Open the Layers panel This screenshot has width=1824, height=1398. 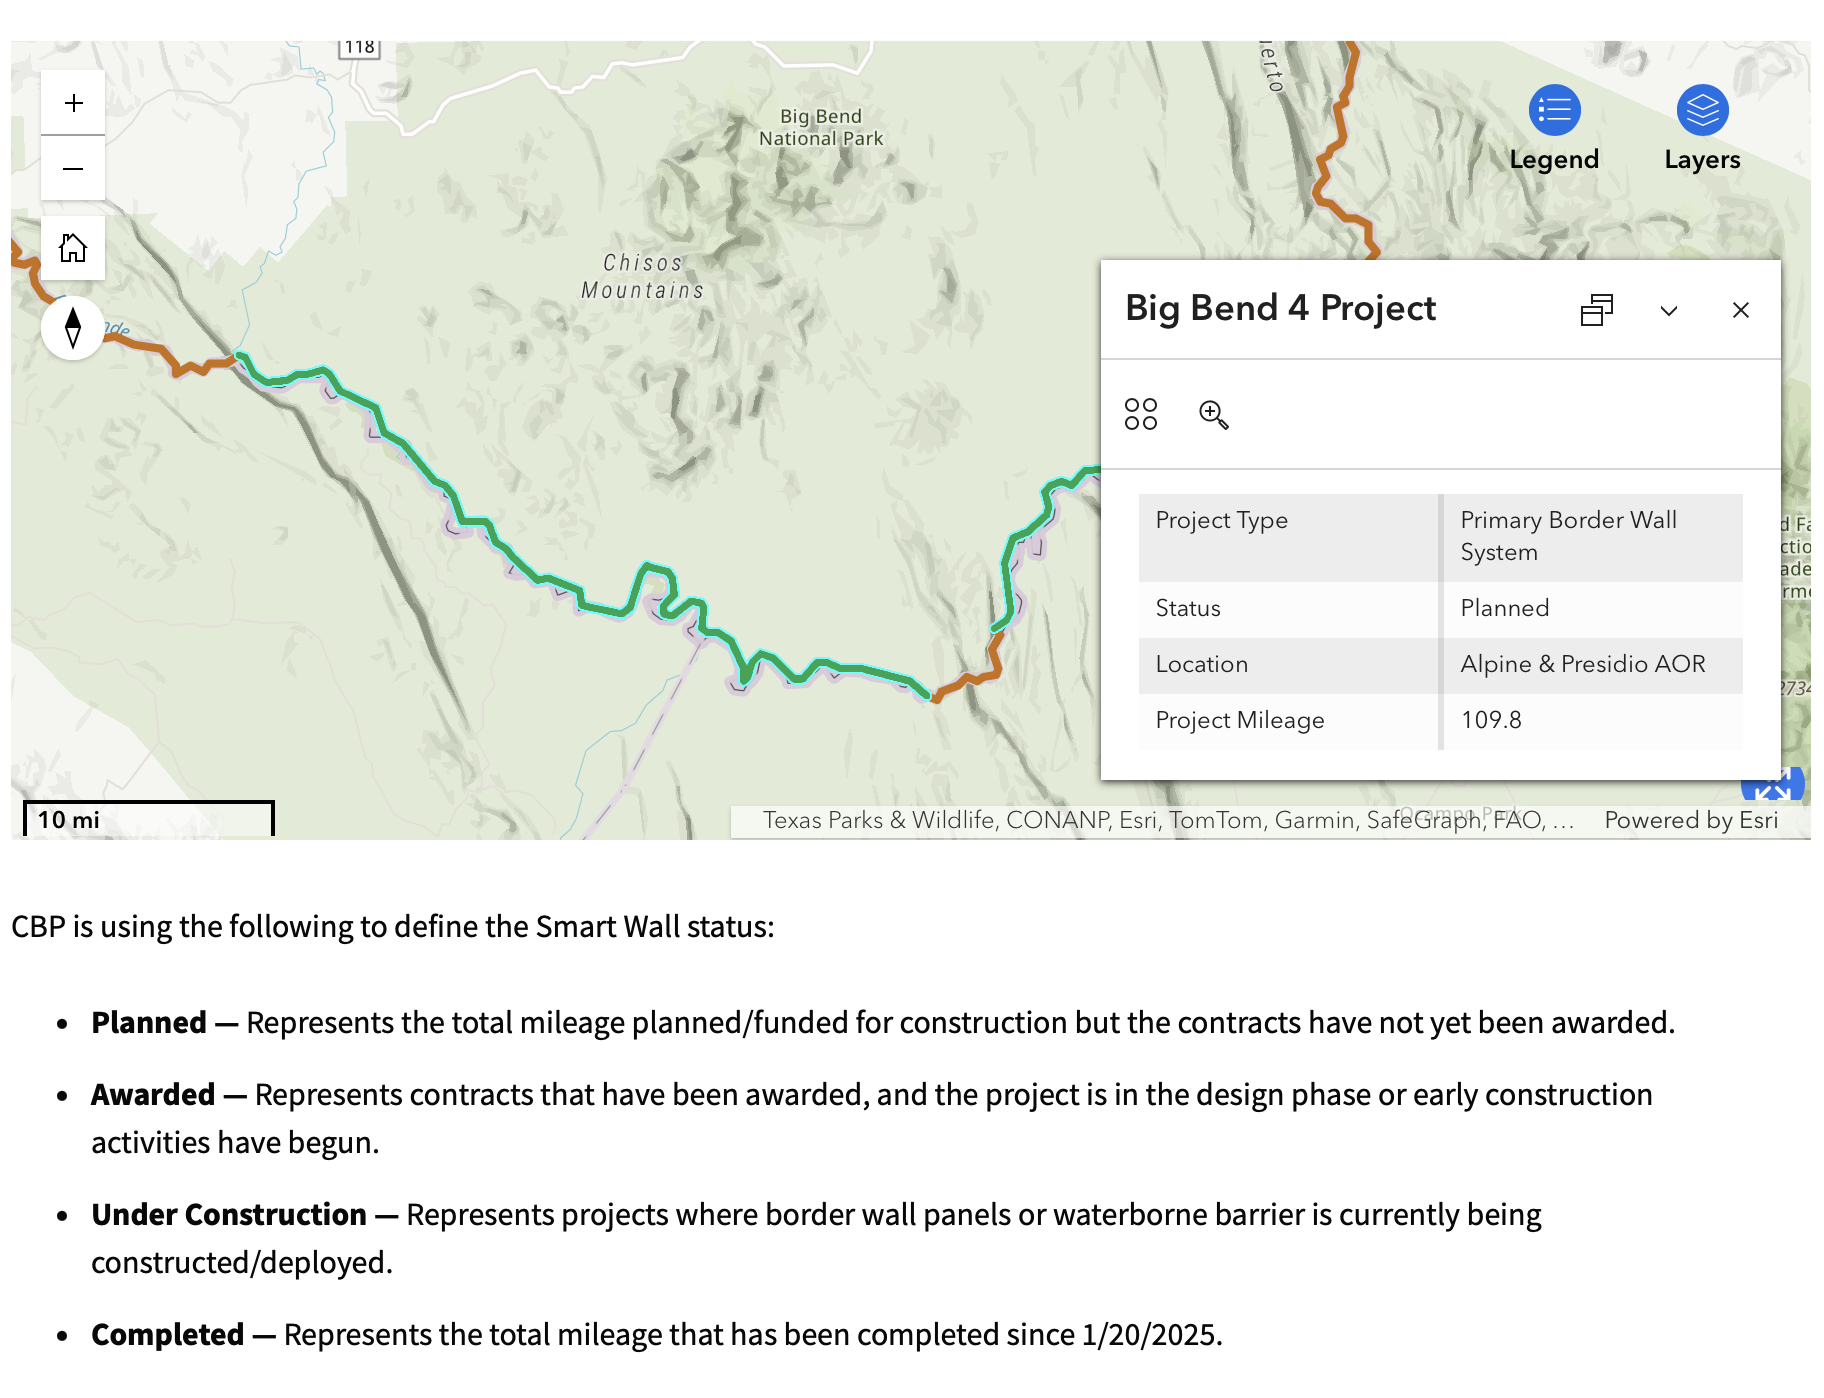(x=1702, y=128)
